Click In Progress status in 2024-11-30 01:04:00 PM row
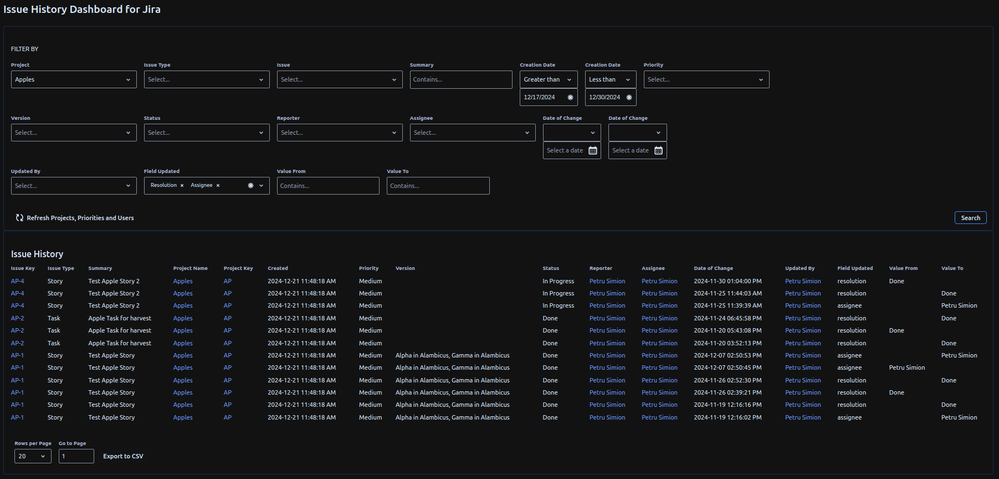Viewport: 999px width, 479px height. click(x=558, y=281)
